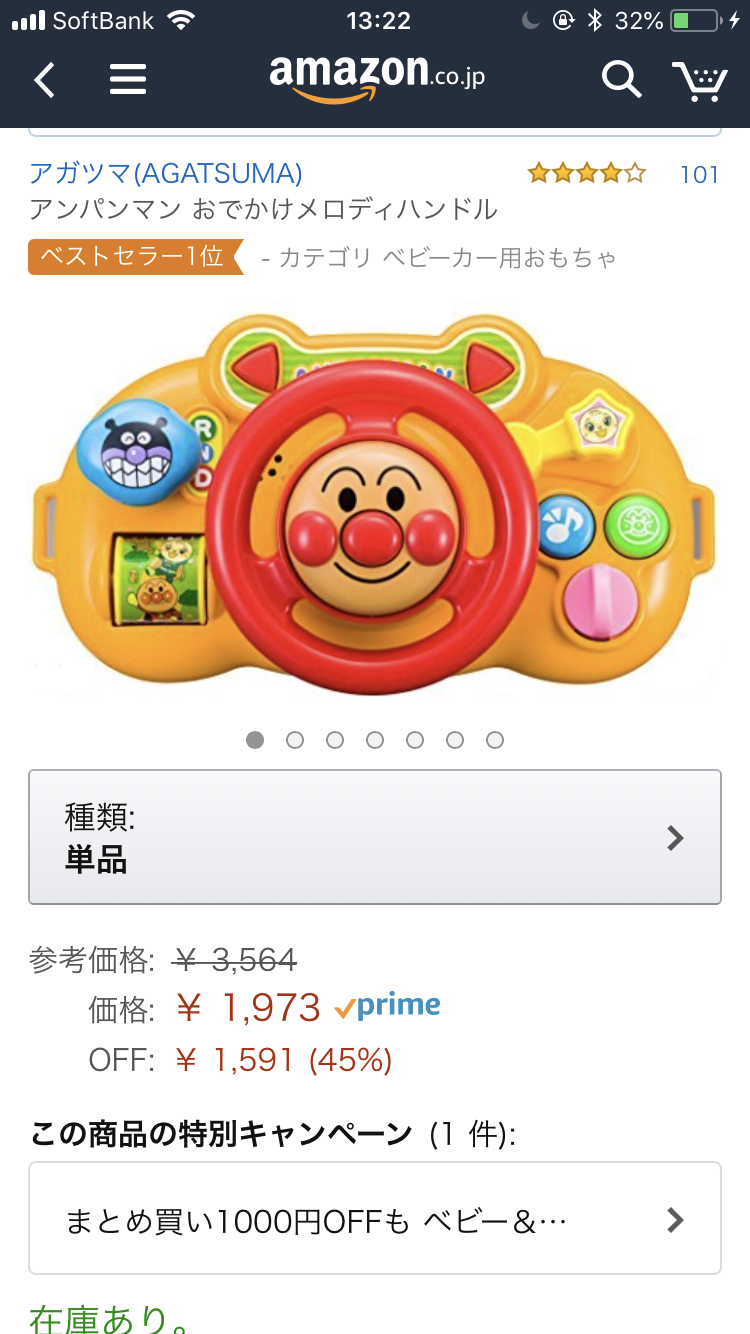
Task: Tap the prime badge beside price
Action: [x=388, y=1006]
